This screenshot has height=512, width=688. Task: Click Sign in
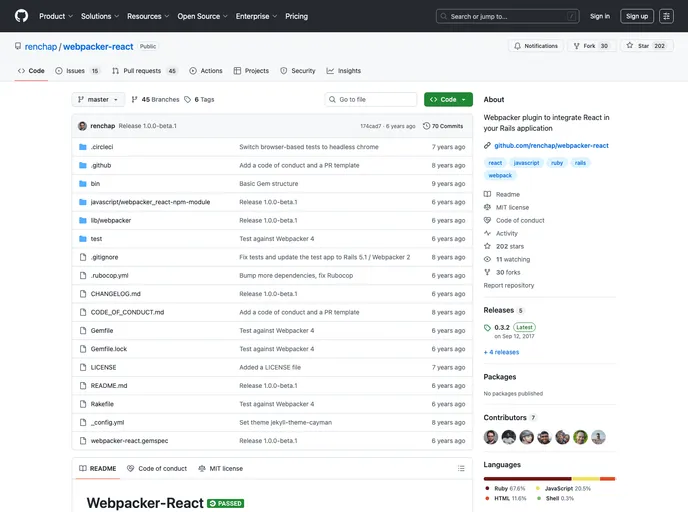tap(599, 16)
